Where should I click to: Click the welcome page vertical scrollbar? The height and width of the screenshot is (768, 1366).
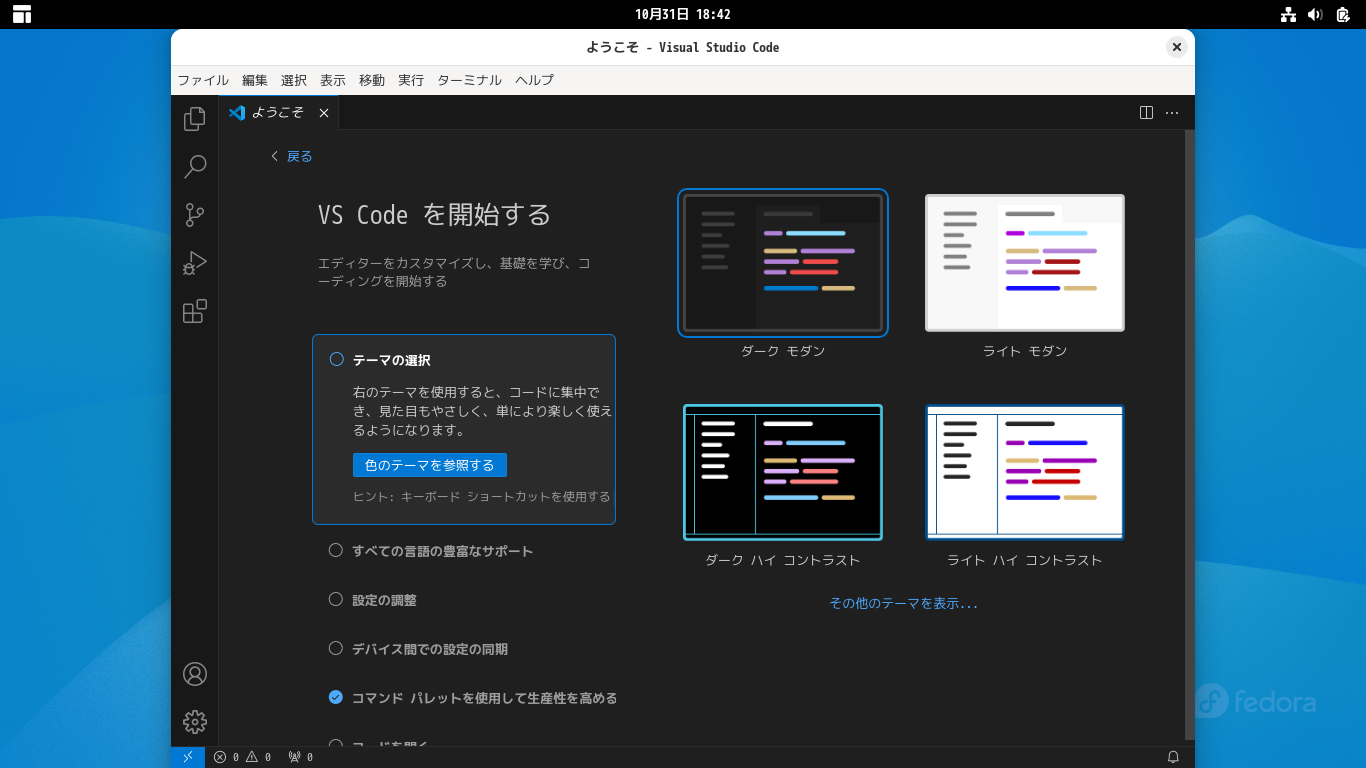click(x=1189, y=435)
